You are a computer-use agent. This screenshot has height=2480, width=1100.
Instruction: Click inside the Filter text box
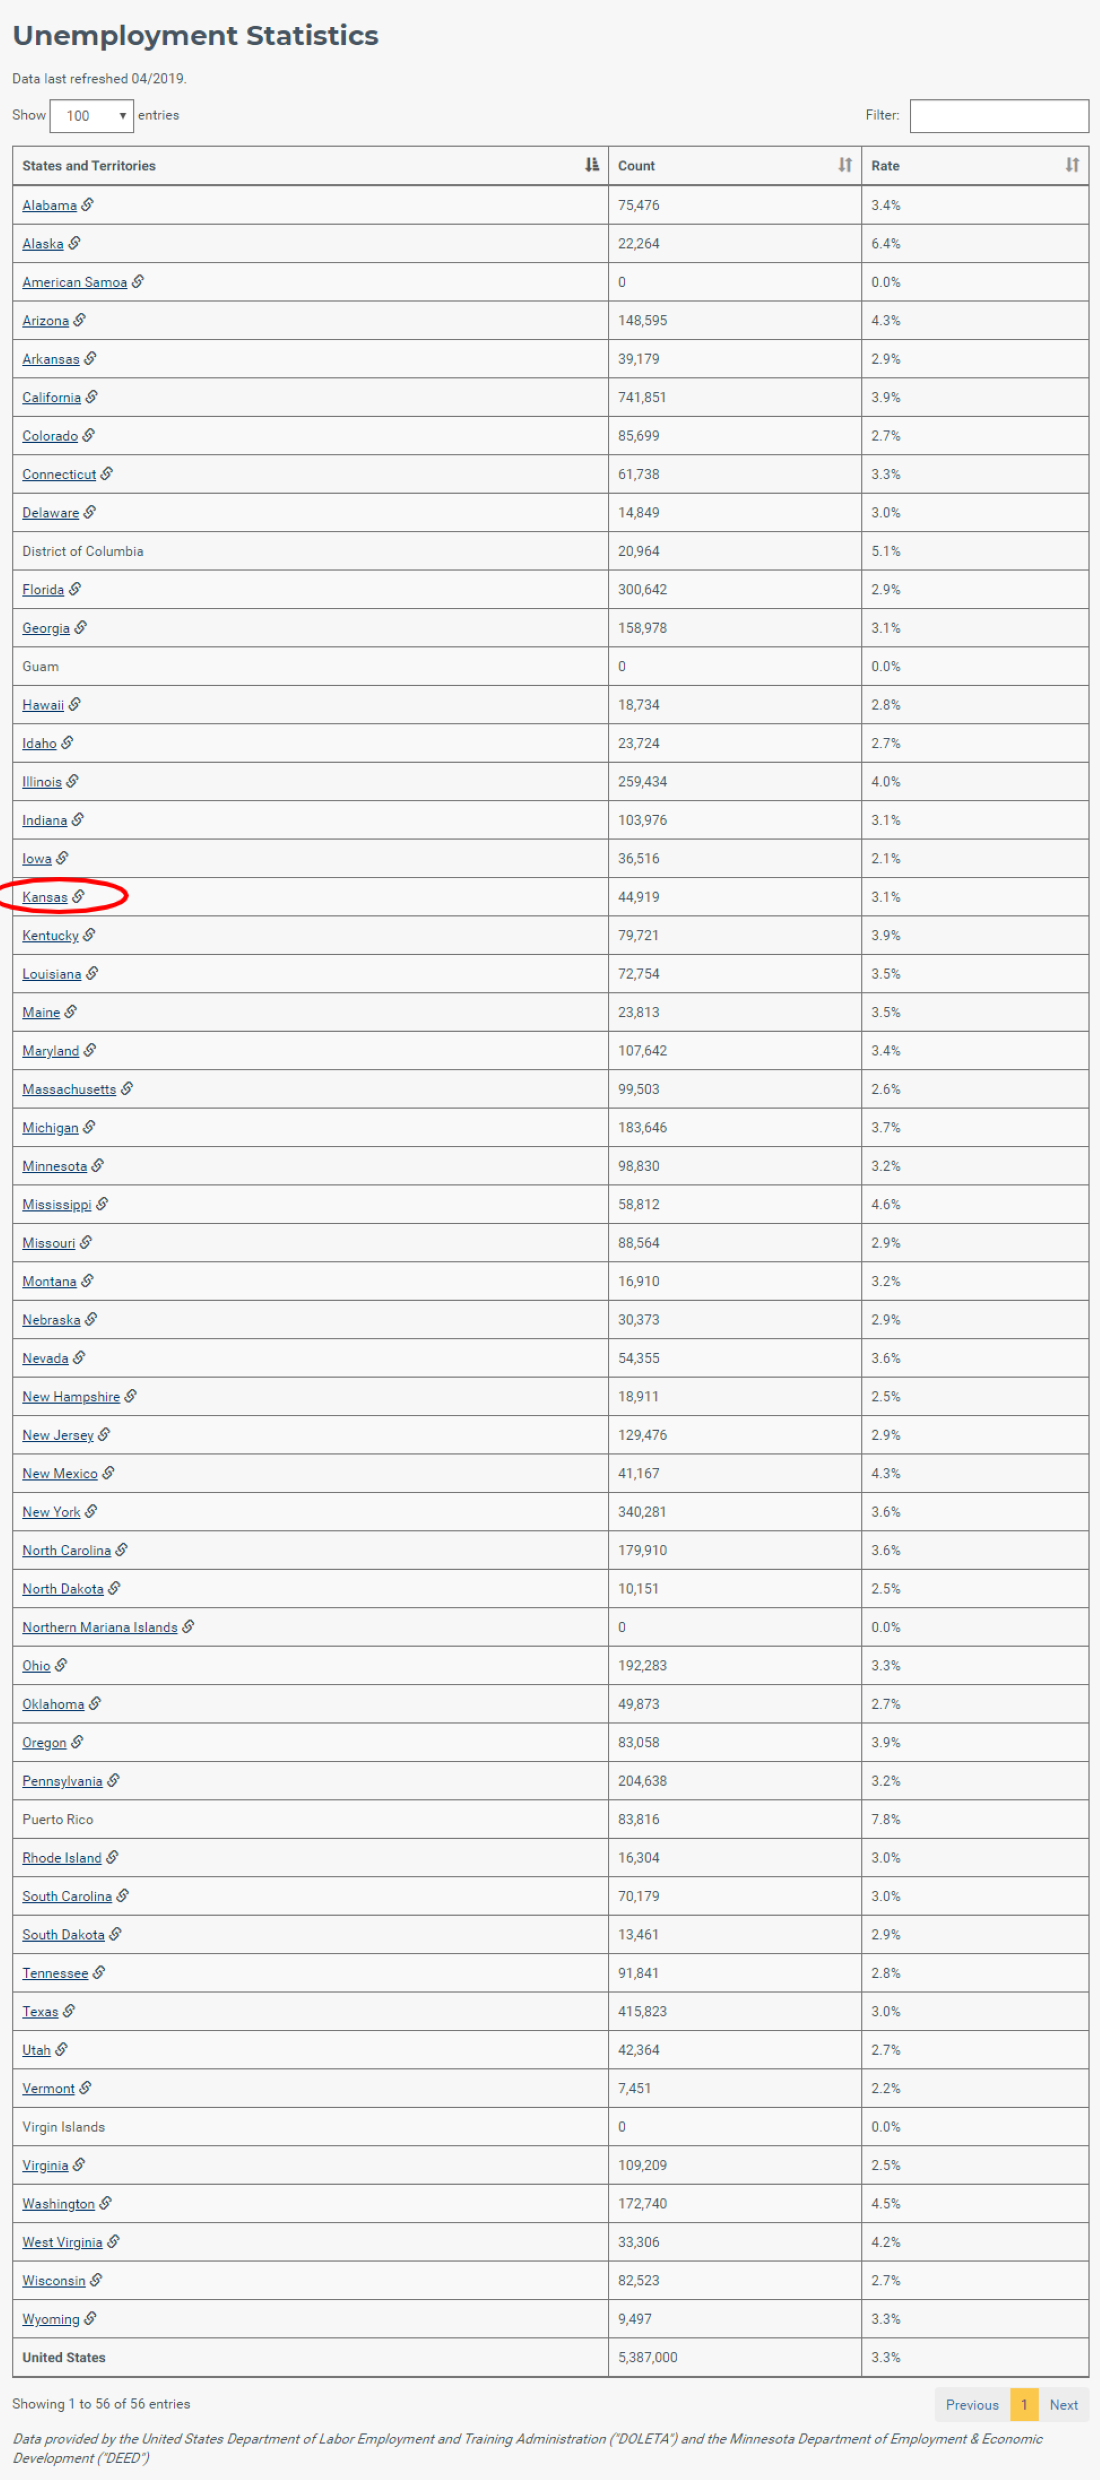click(x=999, y=116)
